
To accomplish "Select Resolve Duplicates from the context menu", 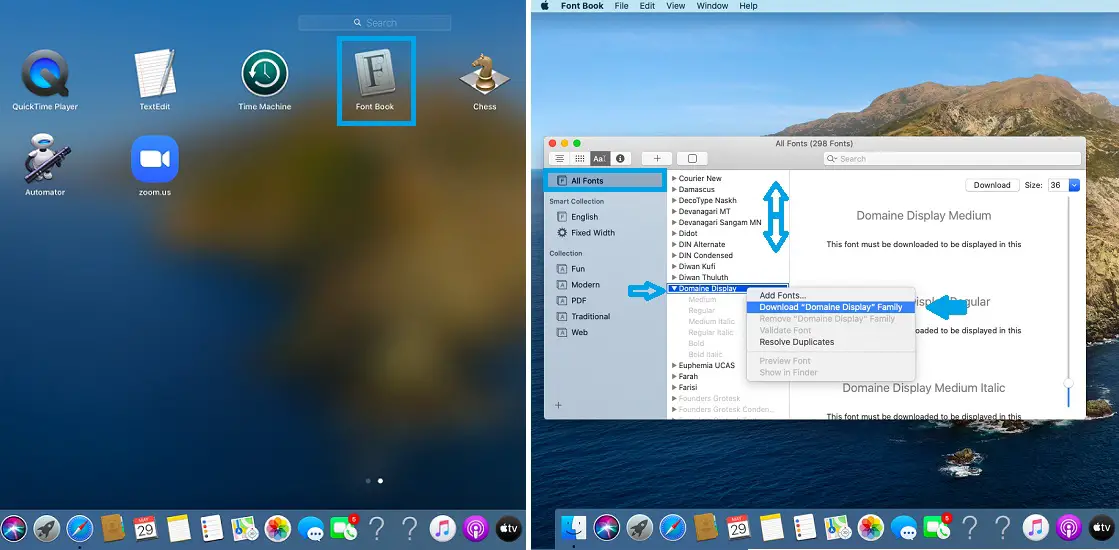I will [796, 342].
